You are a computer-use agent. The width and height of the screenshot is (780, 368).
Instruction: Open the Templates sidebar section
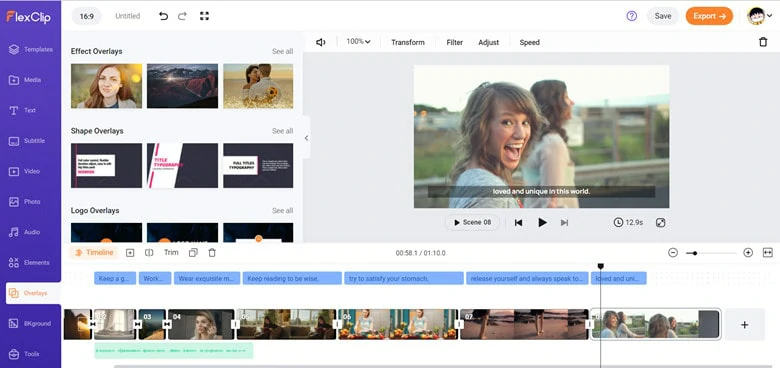[x=30, y=49]
